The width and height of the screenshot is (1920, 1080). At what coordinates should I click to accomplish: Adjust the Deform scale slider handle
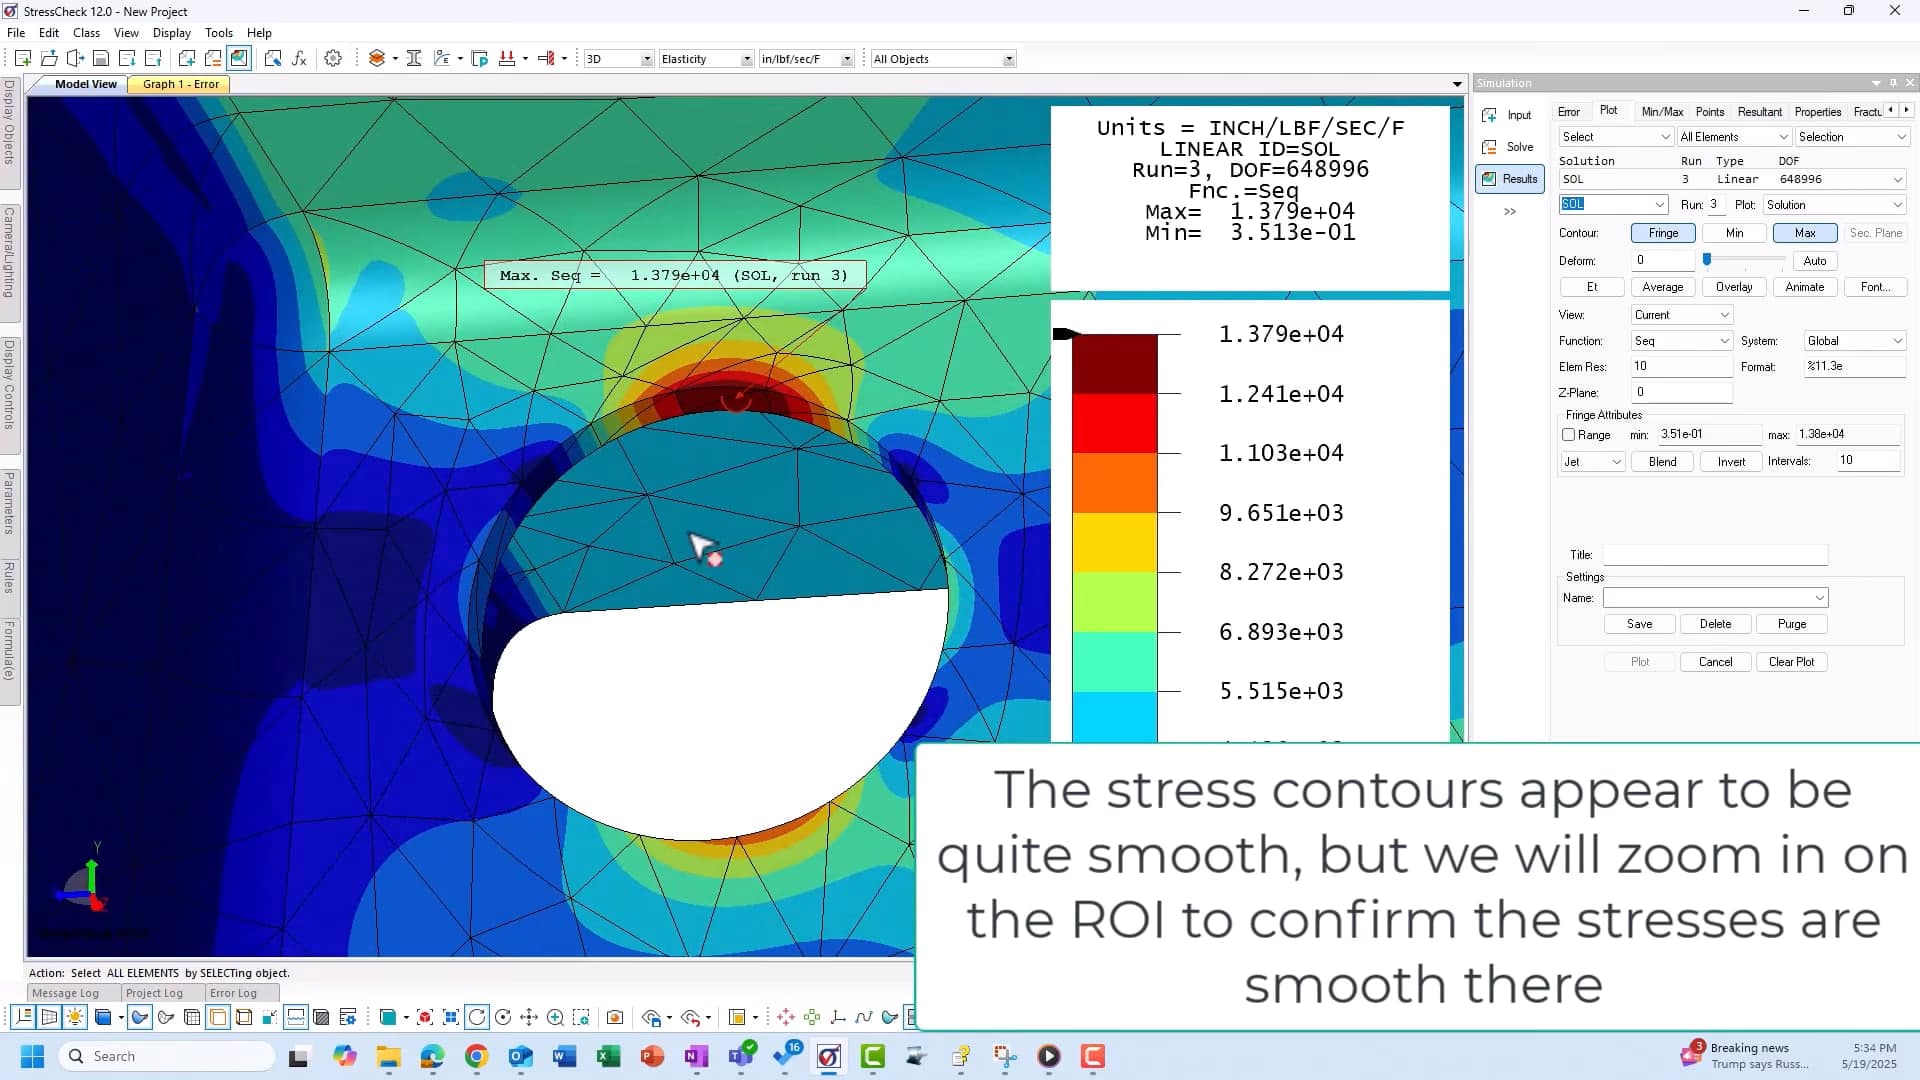point(1707,260)
